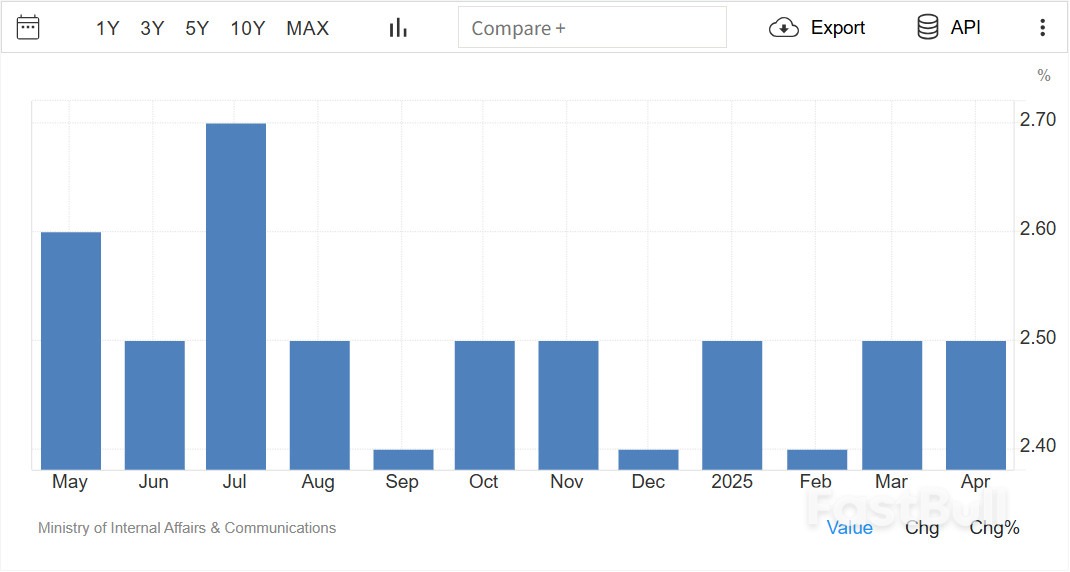Screen dimensions: 1070x572
Task: Switch to the Chg display mode
Action: point(922,528)
